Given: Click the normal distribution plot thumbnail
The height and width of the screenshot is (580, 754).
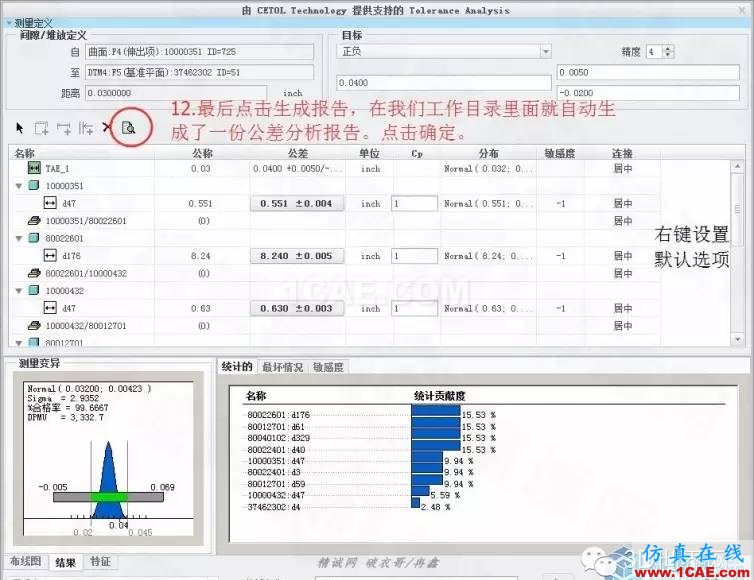Looking at the screenshot, I should [x=109, y=458].
